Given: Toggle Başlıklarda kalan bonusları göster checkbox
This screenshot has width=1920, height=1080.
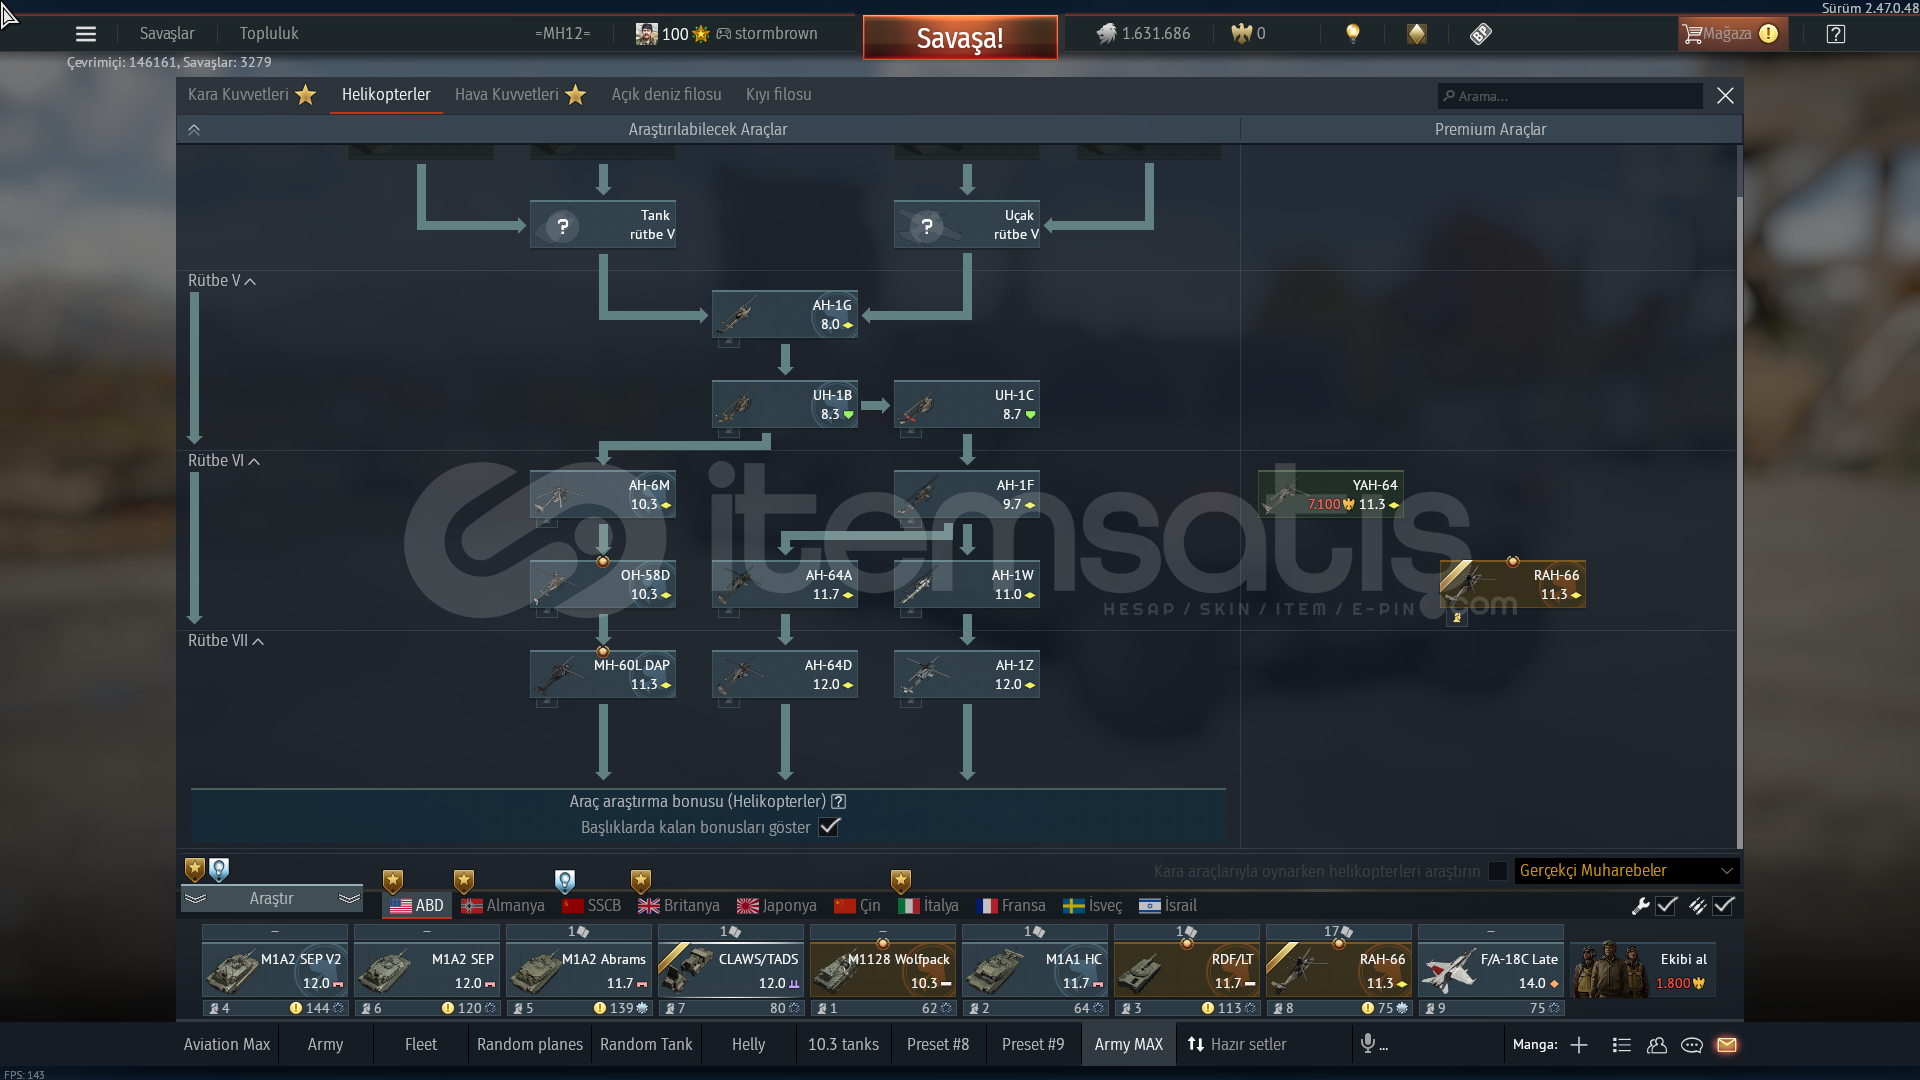Looking at the screenshot, I should [829, 827].
